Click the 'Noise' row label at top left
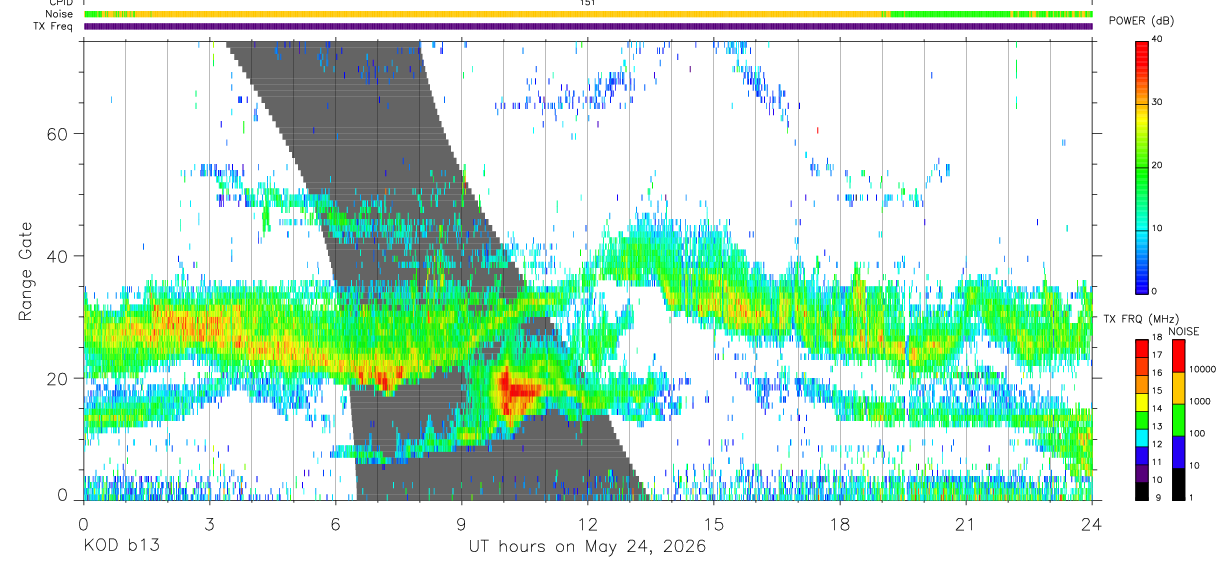 60,14
